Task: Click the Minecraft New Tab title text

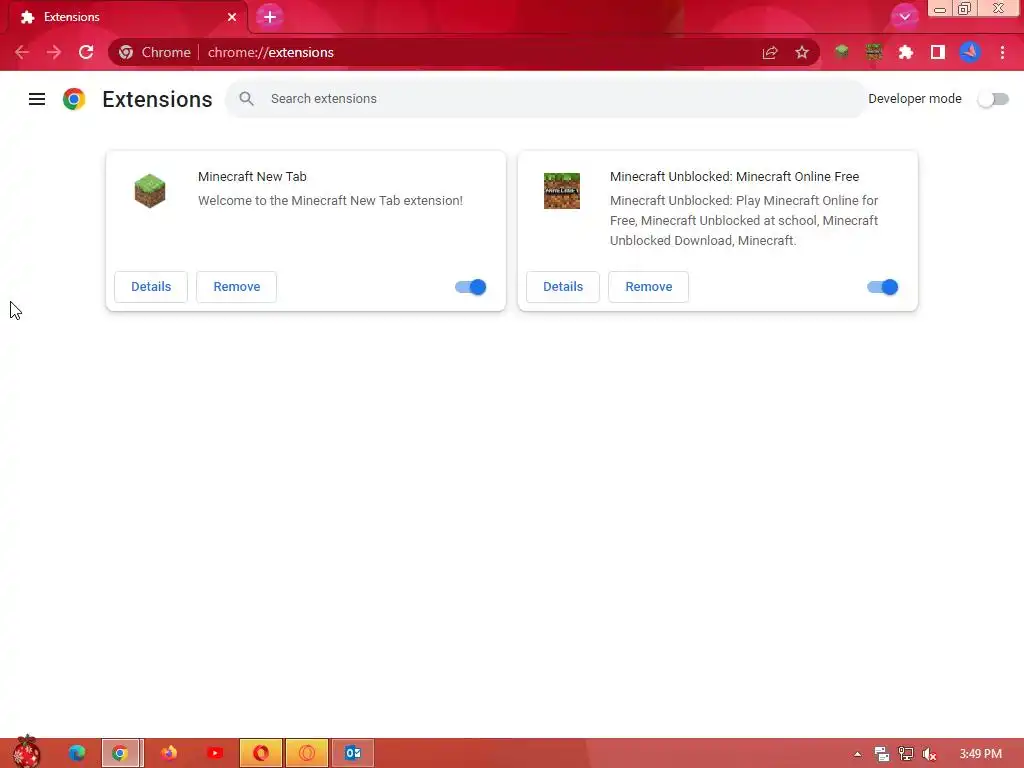Action: click(x=252, y=176)
